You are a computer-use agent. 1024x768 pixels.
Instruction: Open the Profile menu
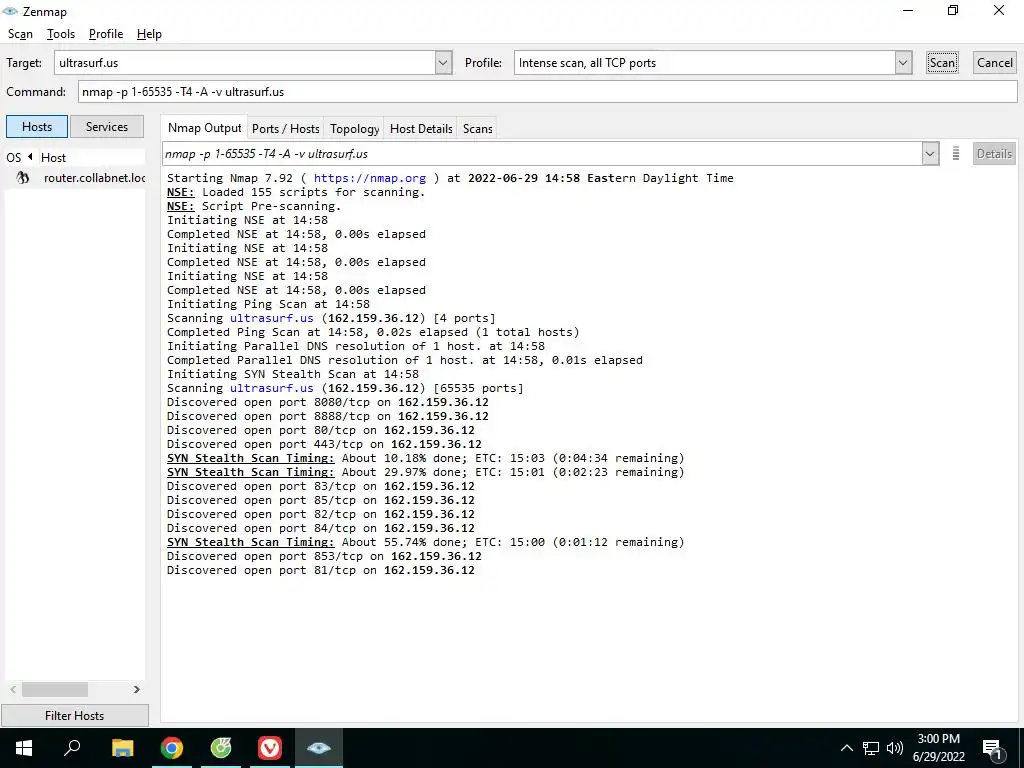[106, 34]
